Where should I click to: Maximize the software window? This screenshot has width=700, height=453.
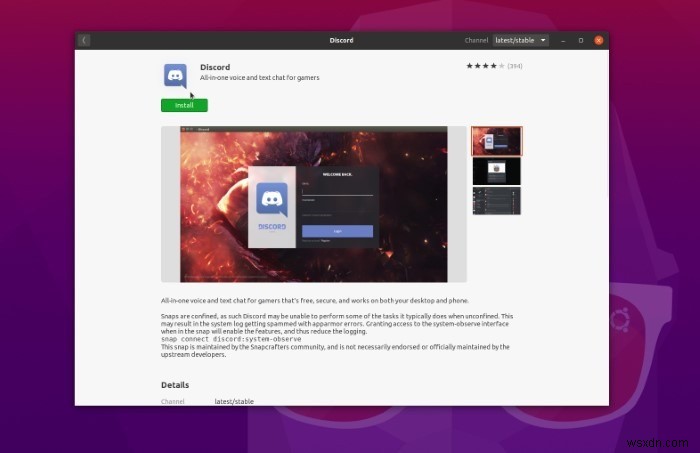(x=581, y=40)
